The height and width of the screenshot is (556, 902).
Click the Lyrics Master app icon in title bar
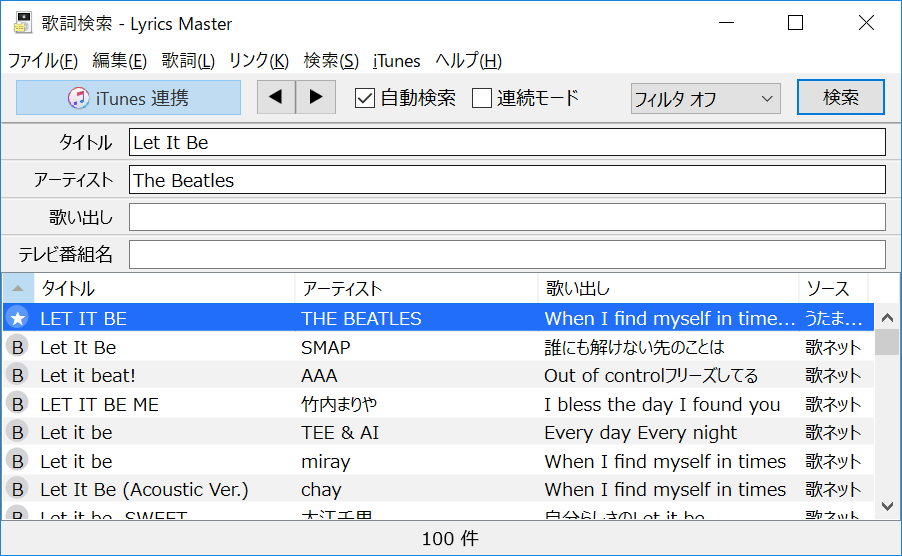point(23,23)
